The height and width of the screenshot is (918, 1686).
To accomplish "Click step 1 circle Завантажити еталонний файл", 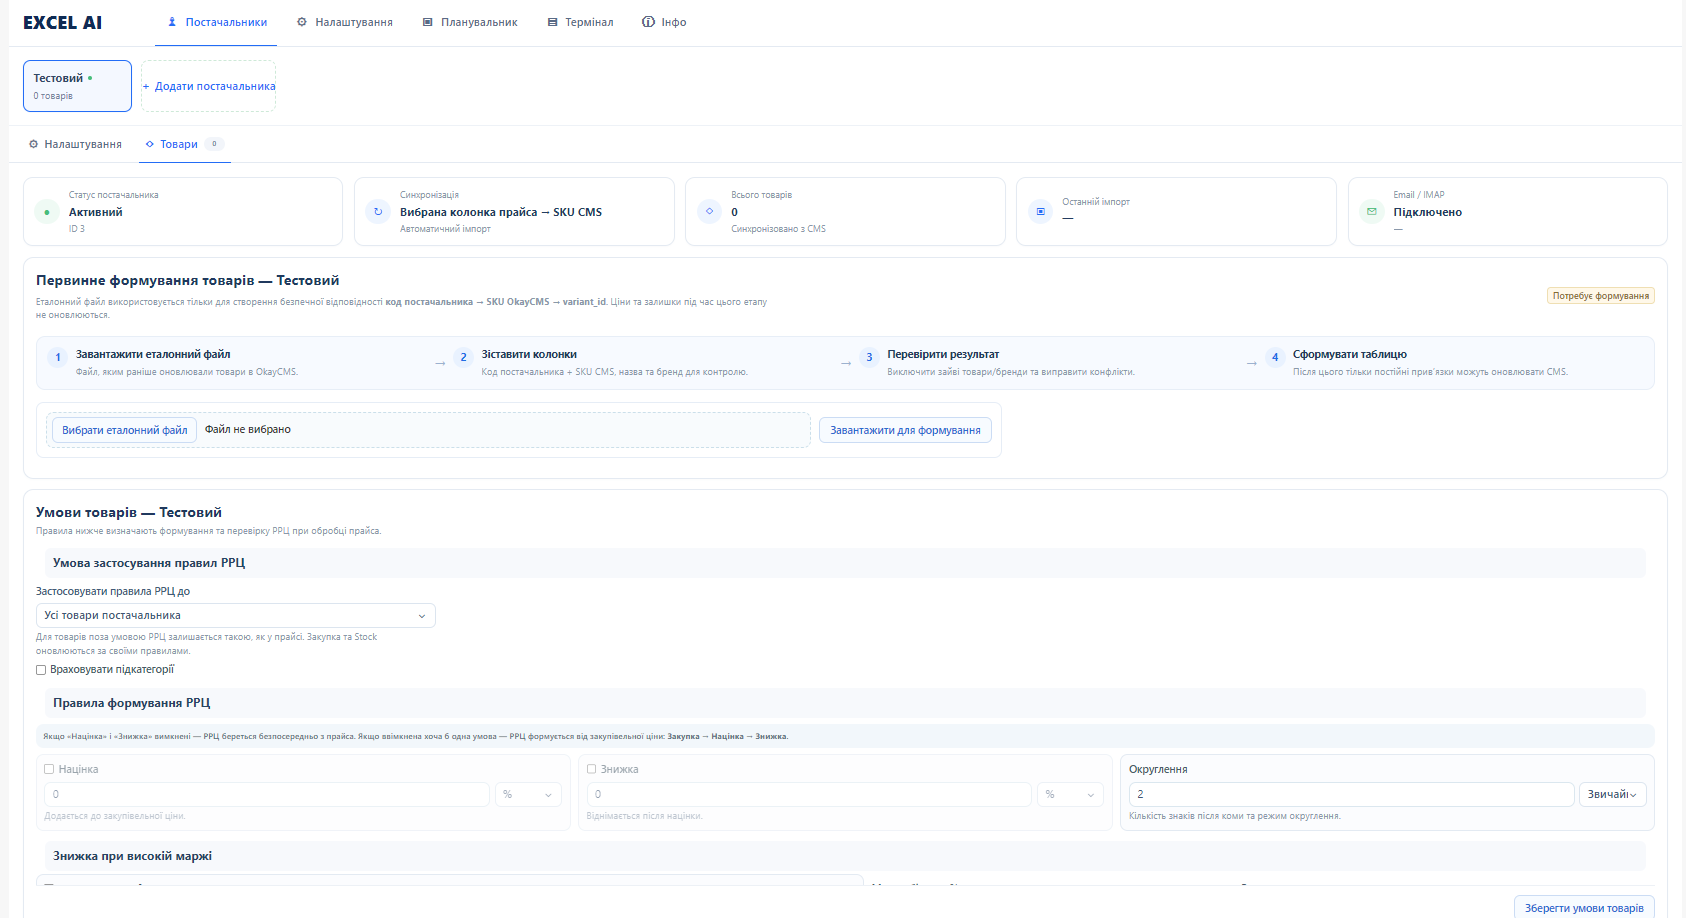I will (58, 357).
